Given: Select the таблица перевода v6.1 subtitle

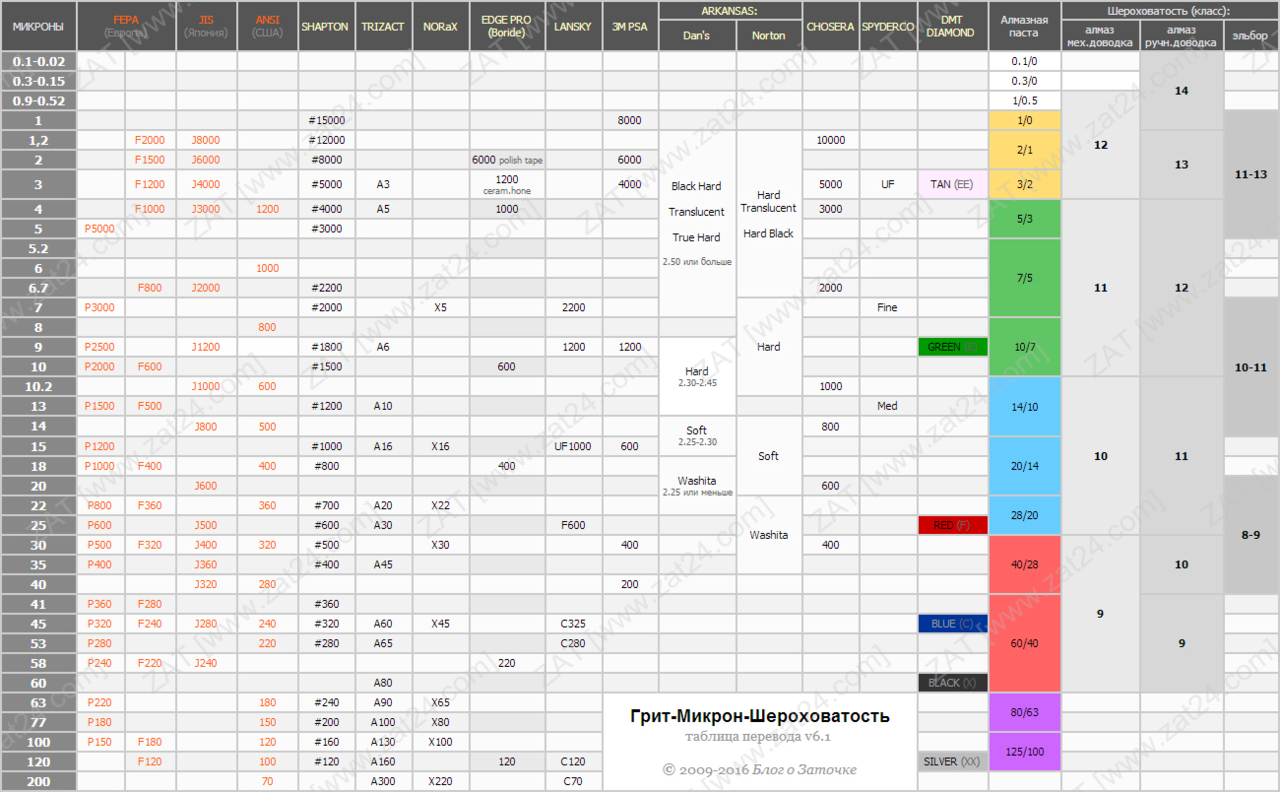Looking at the screenshot, I should pyautogui.click(x=758, y=737).
